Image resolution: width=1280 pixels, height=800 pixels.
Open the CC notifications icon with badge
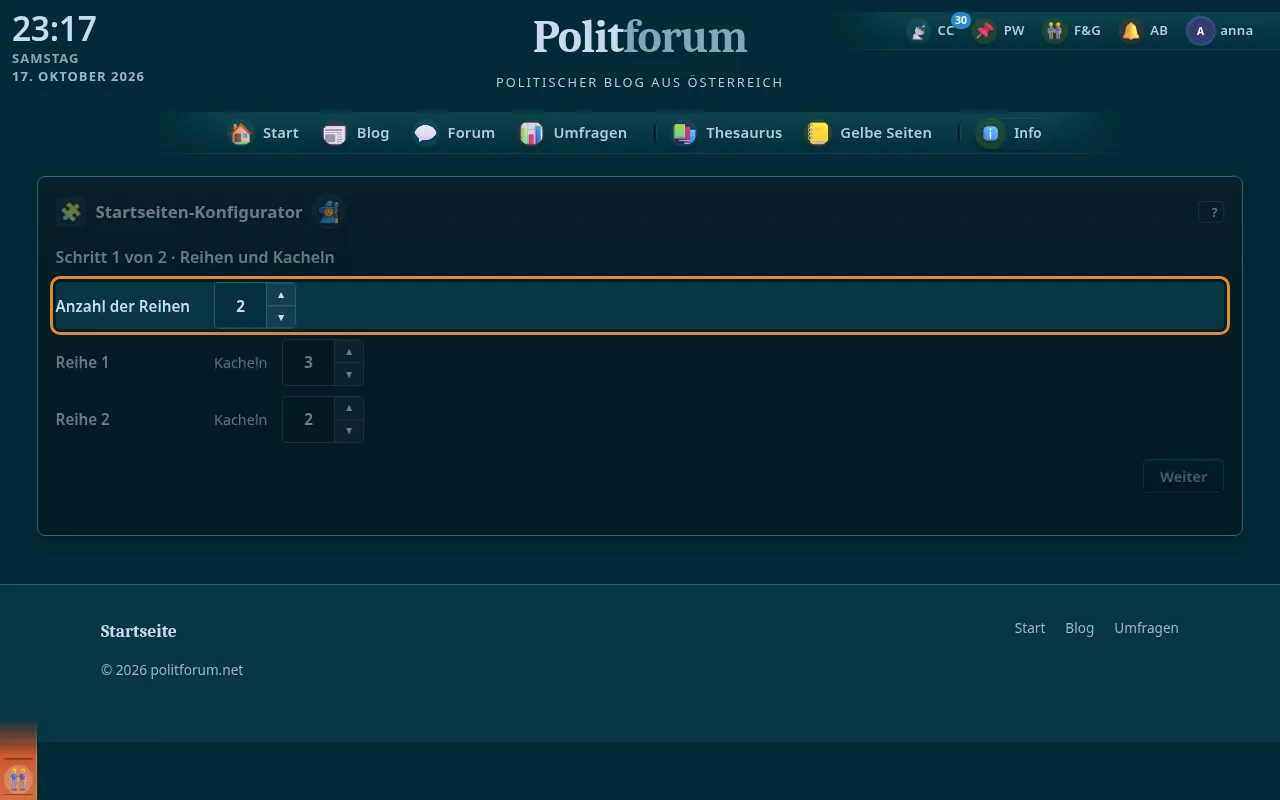pos(919,31)
